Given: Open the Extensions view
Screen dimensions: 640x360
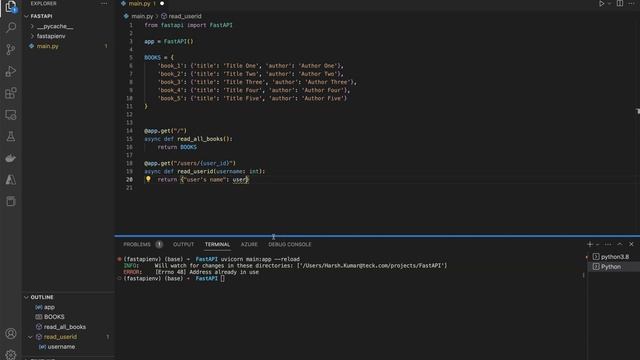Looking at the screenshot, I should point(11,93).
